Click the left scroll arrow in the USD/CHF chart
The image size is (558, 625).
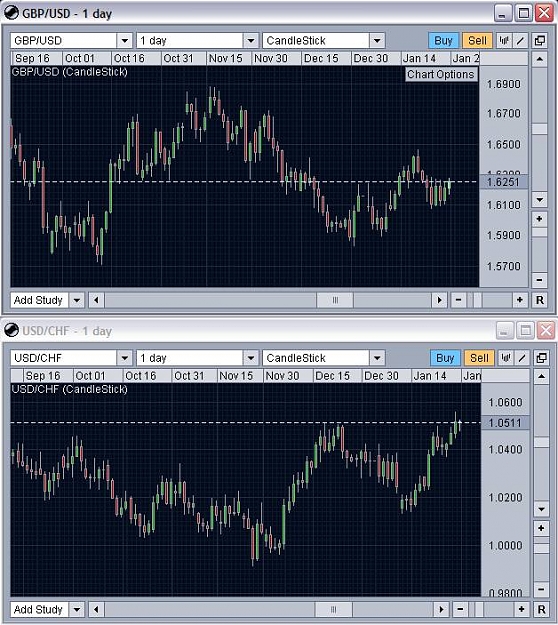[96, 609]
